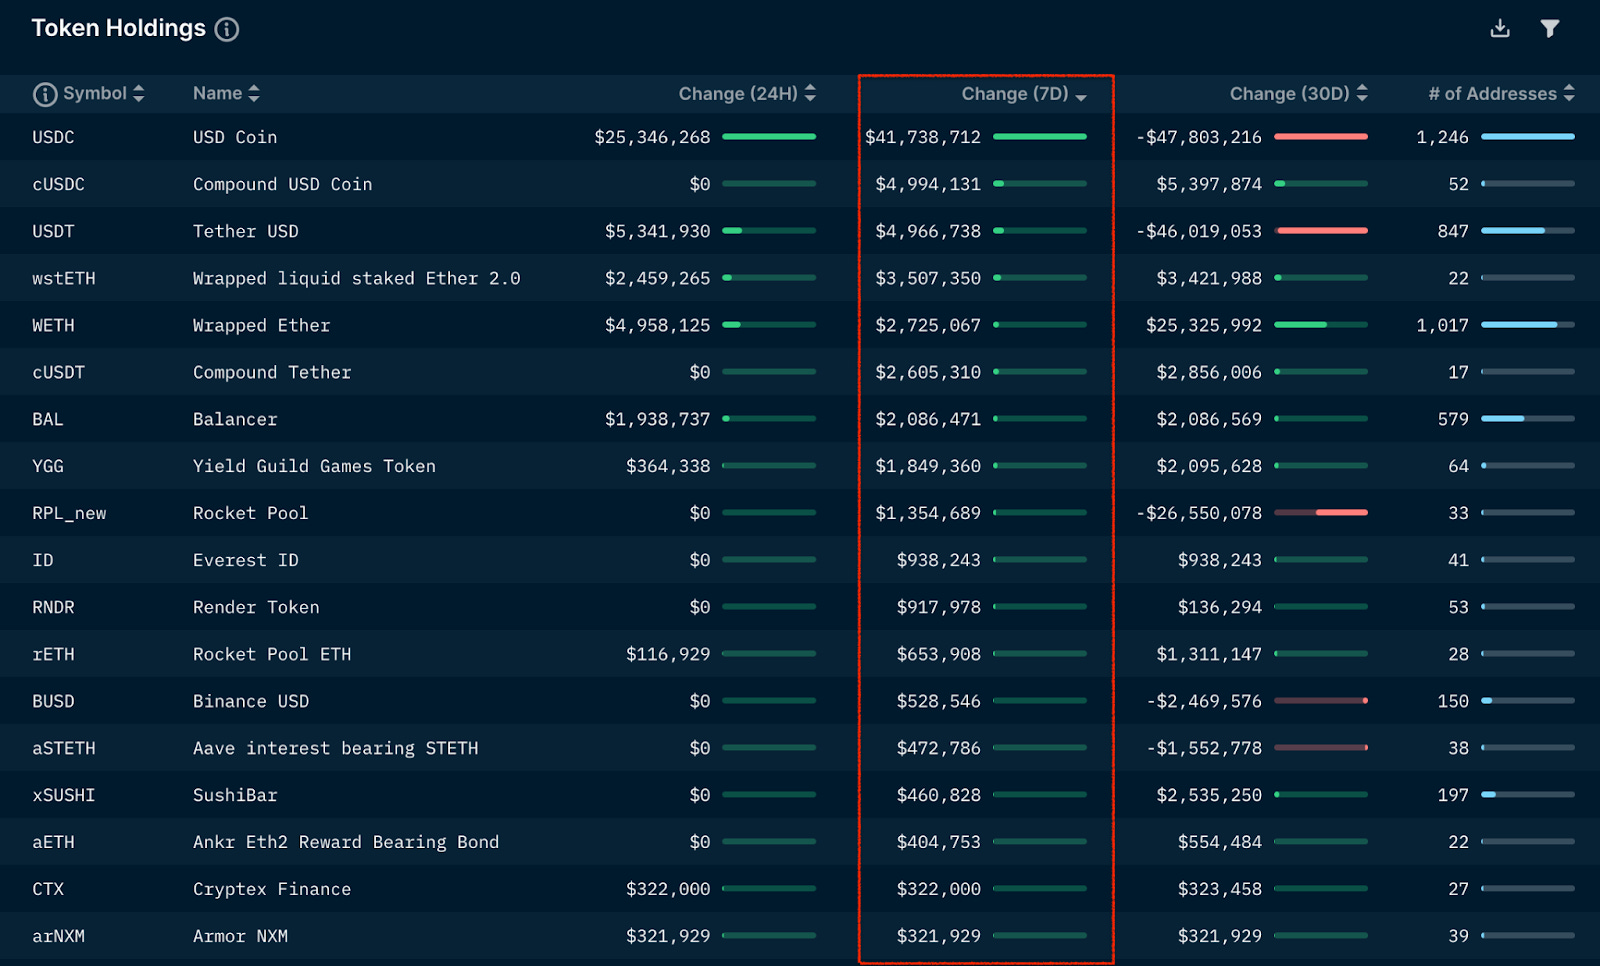
Task: Click USDC 24H change green bar
Action: pos(769,136)
